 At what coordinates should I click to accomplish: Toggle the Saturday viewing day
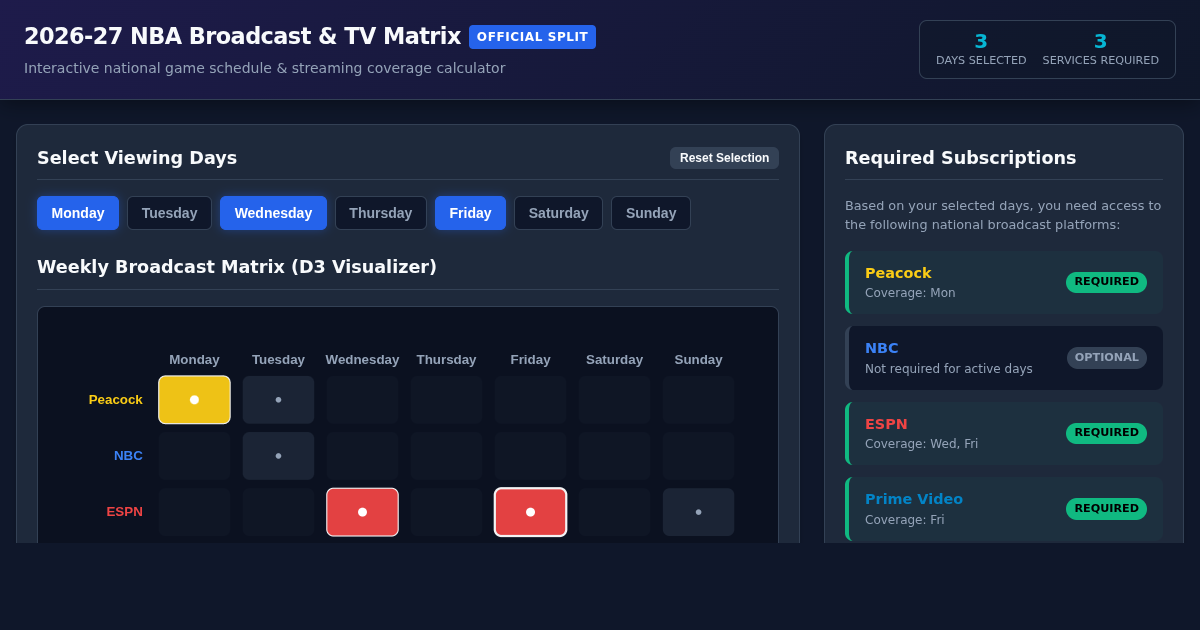[558, 213]
